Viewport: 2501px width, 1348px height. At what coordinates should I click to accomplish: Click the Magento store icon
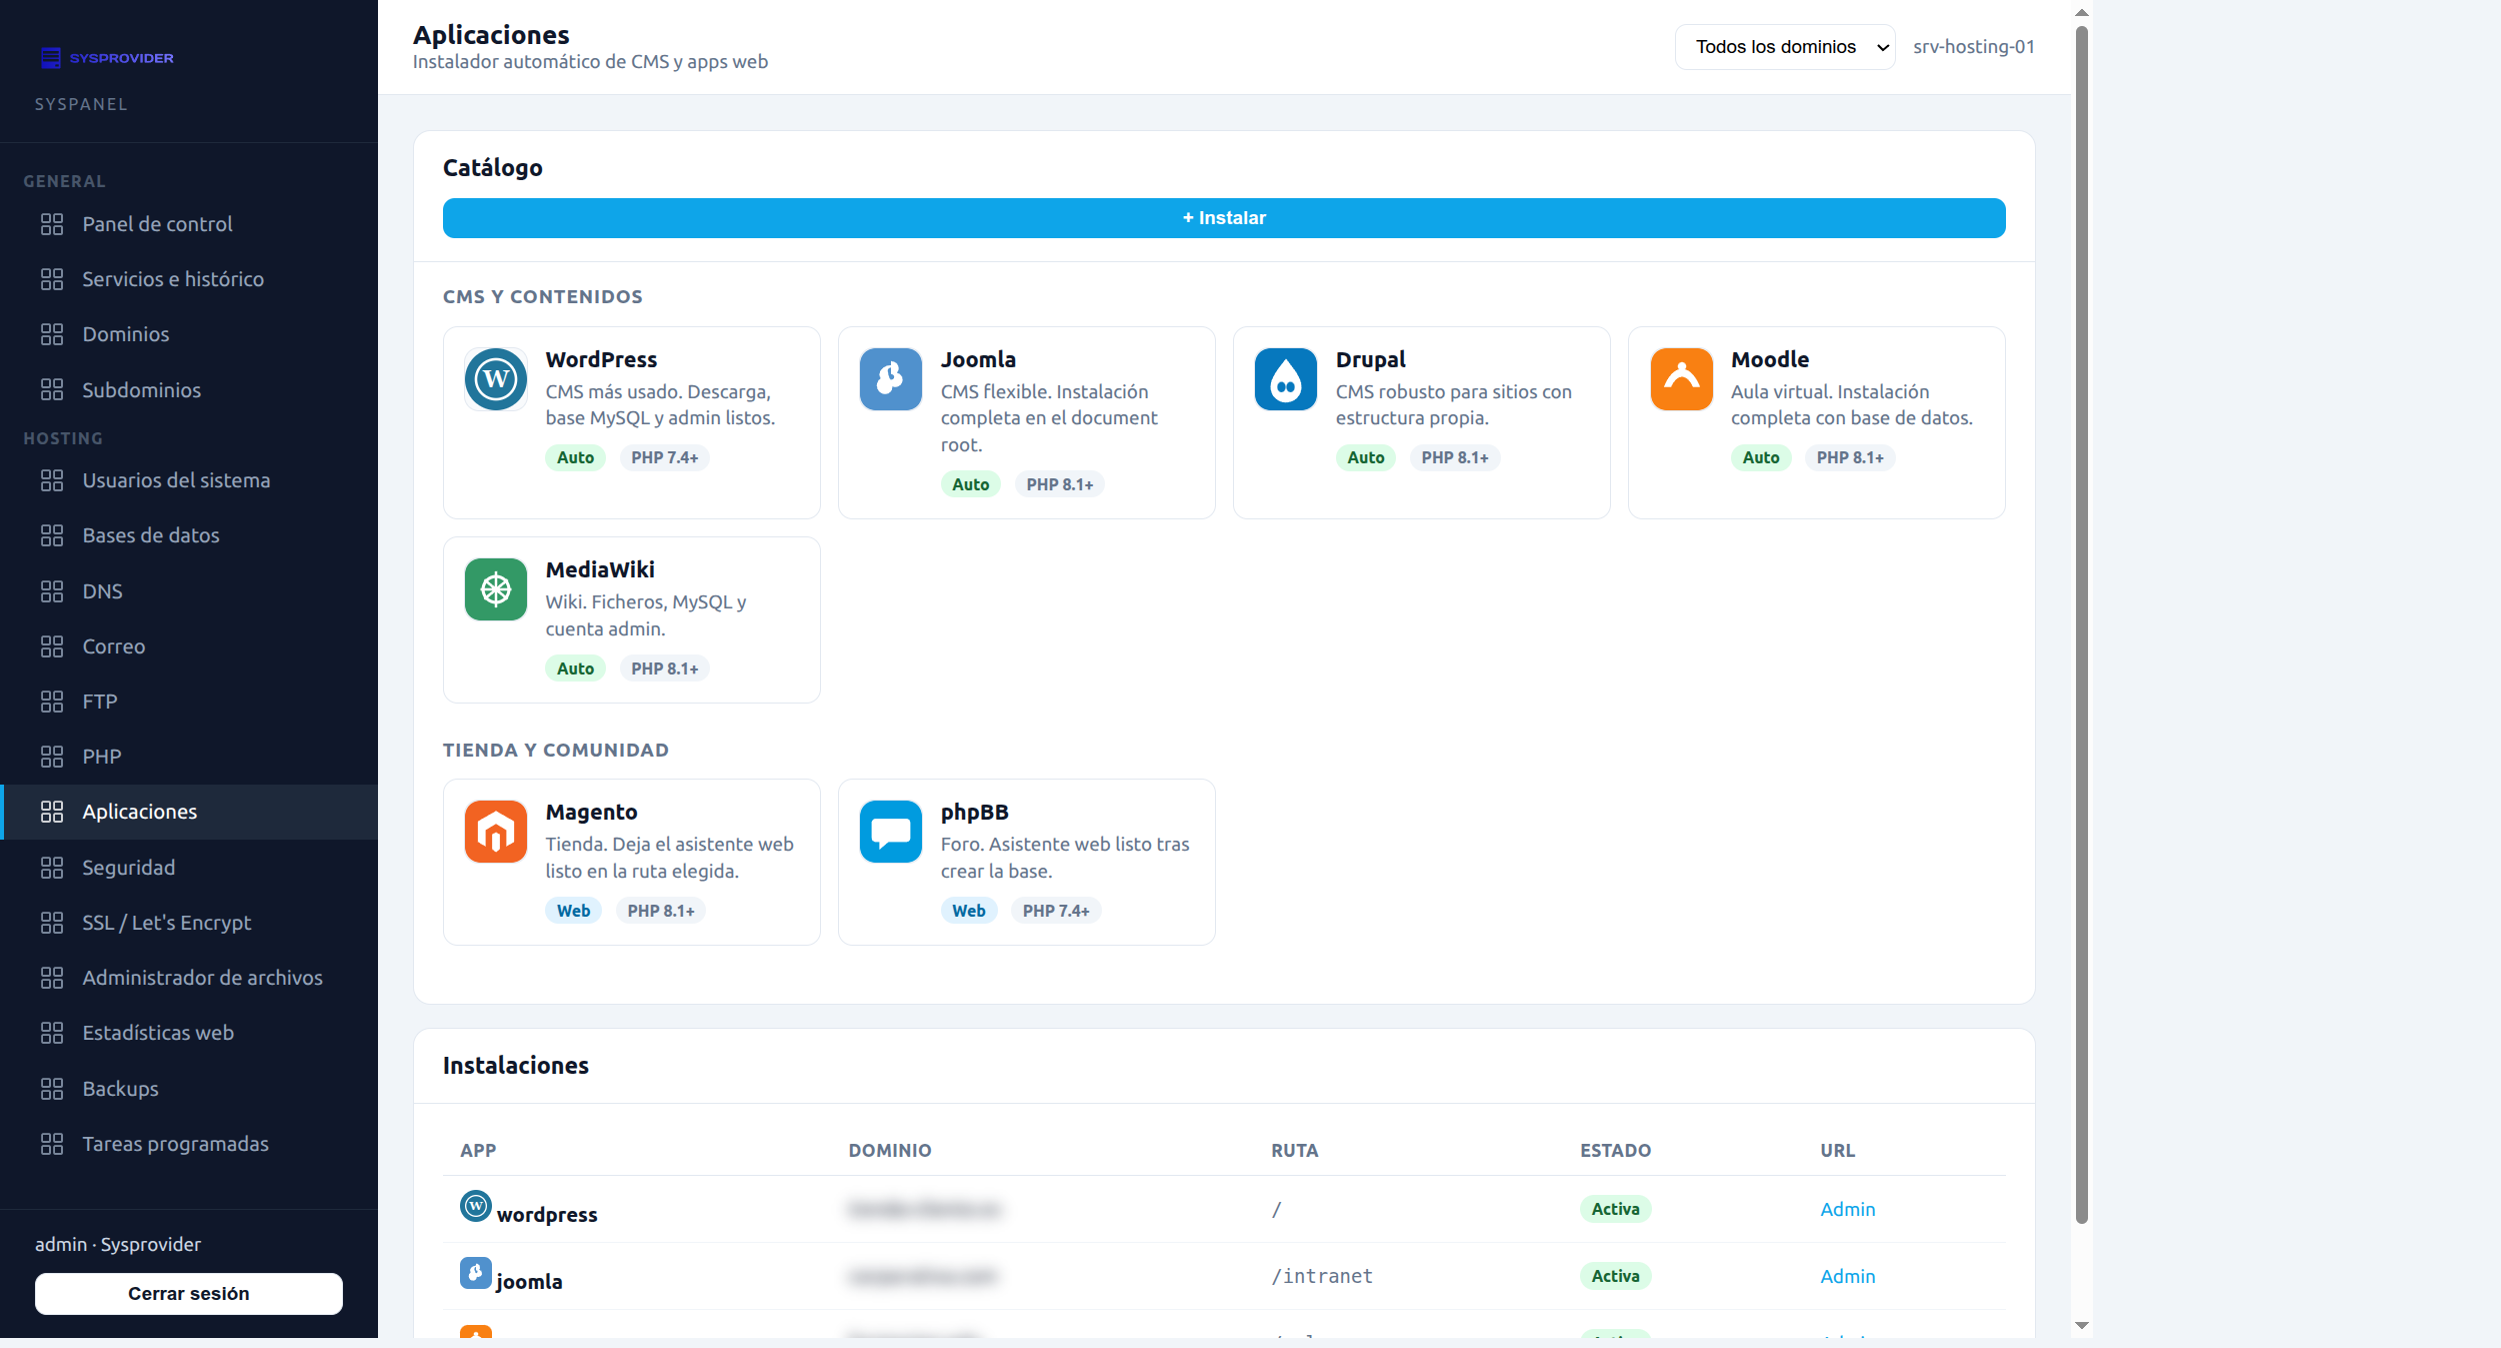pos(495,831)
